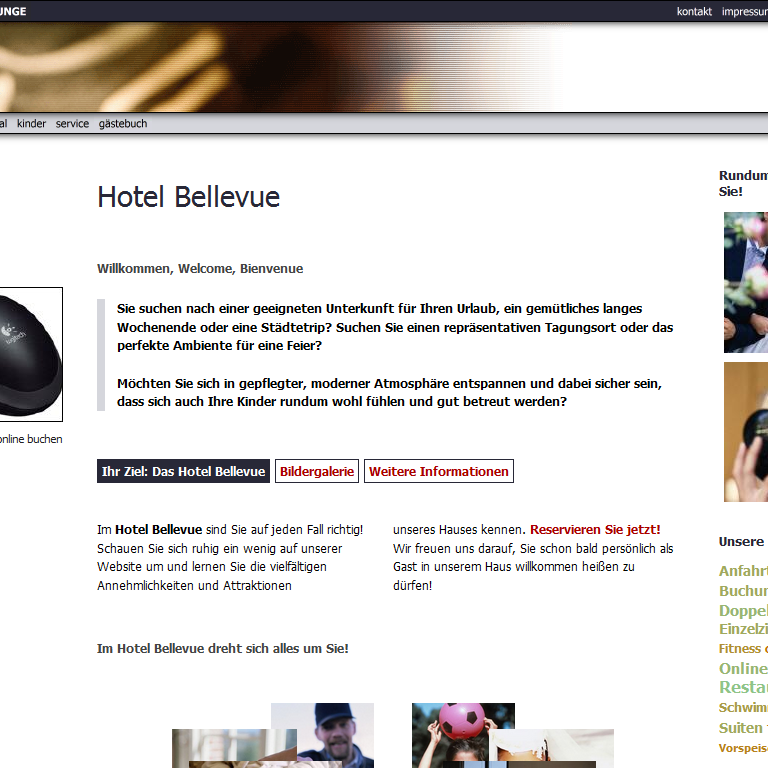This screenshot has height=768, width=768.
Task: Click the Schwimmbad tag in sidebar
Action: [743, 708]
